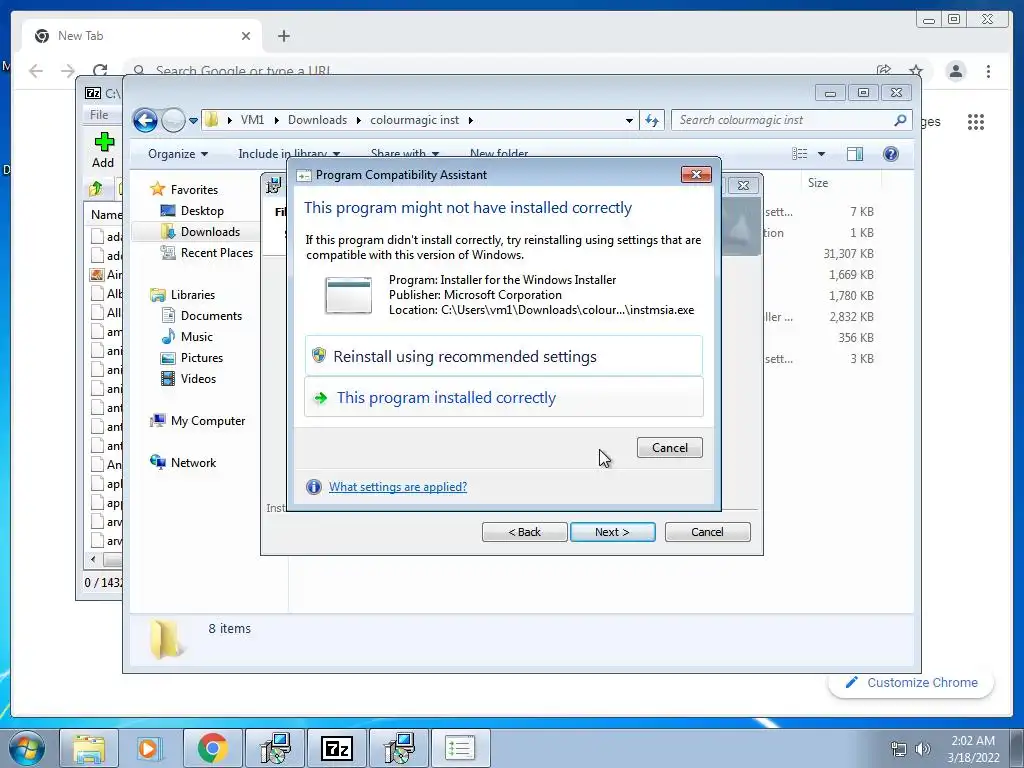
Task: Click Customize Chrome button
Action: tap(911, 682)
